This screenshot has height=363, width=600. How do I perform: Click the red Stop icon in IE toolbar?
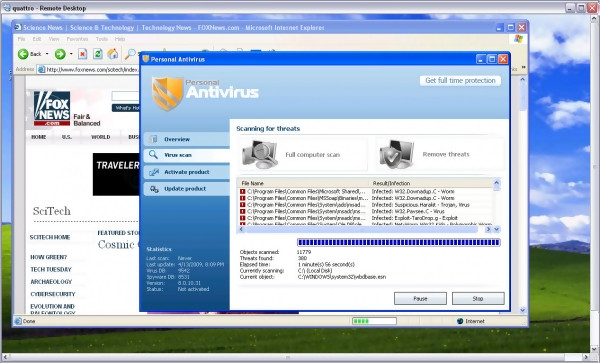83,54
